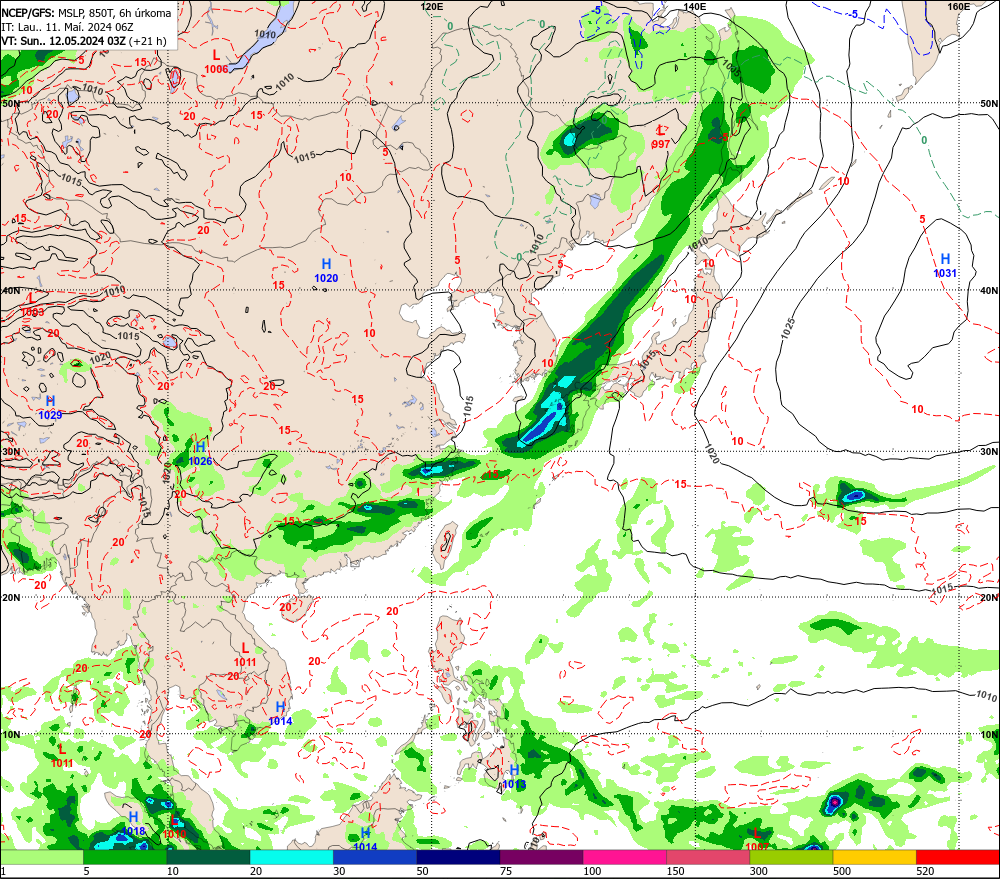Screen dimensions: 1000x879
Task: Select the magenta 100–150 legend swatch
Action: 625,857
